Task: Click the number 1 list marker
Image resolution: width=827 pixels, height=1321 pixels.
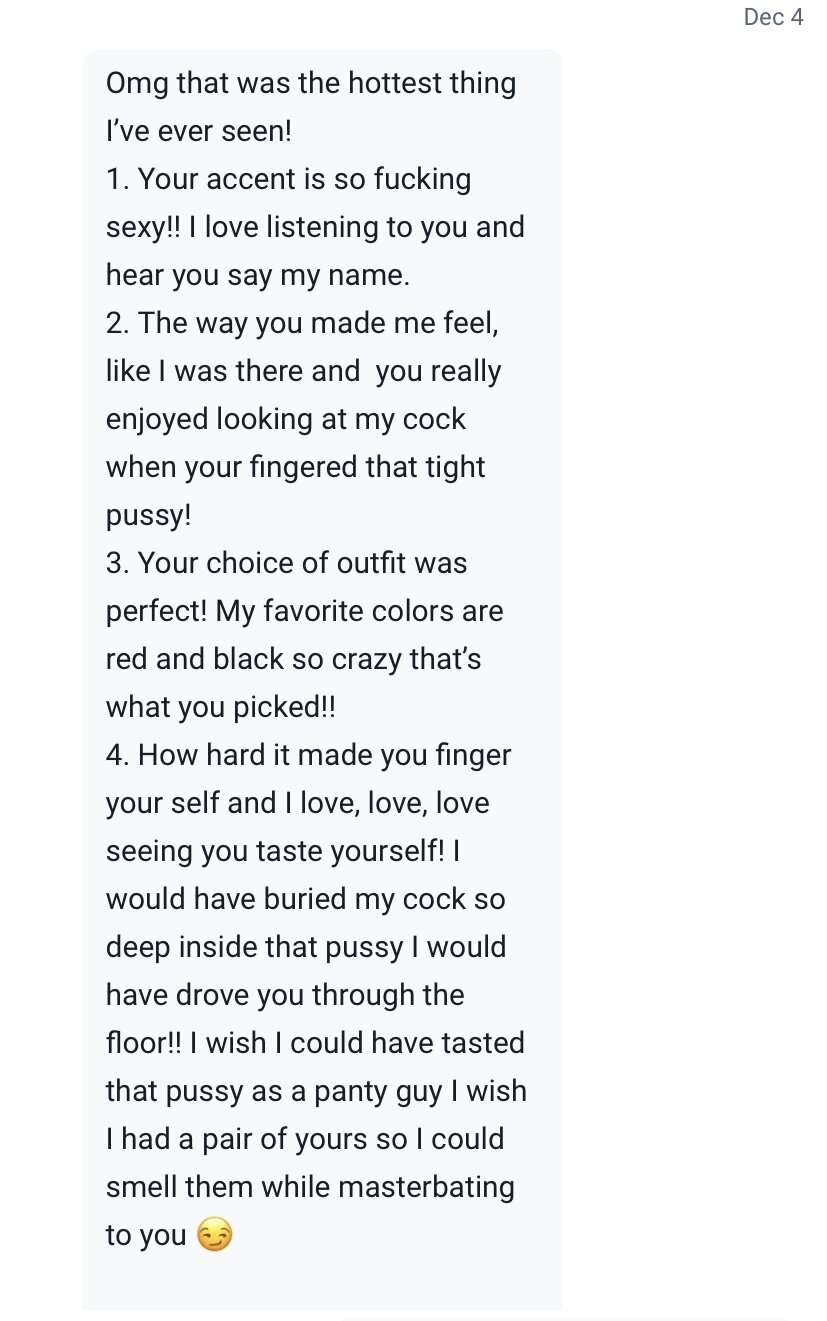Action: click(x=117, y=180)
